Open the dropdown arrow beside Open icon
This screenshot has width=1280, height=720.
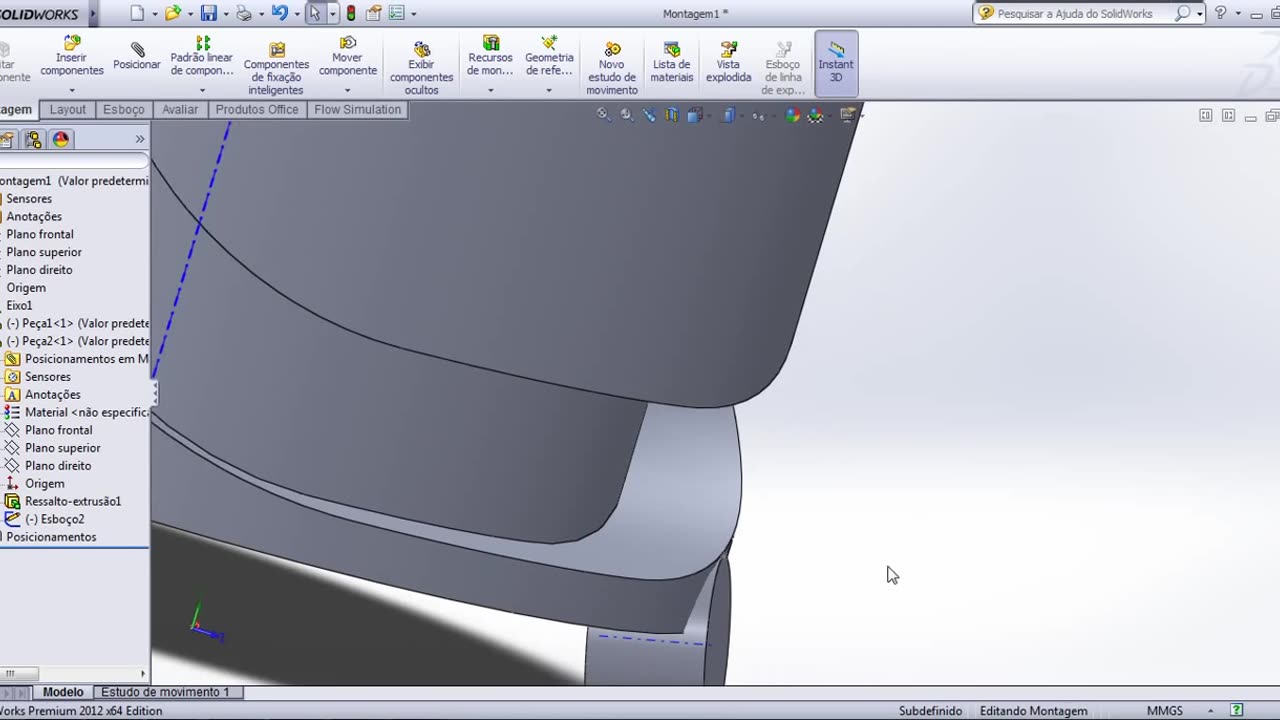(x=190, y=14)
